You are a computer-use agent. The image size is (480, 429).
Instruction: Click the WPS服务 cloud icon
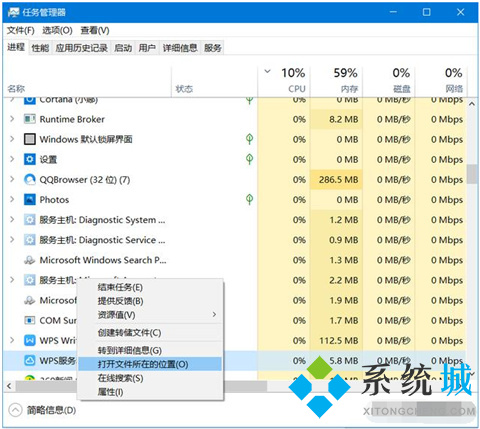[x=30, y=360]
